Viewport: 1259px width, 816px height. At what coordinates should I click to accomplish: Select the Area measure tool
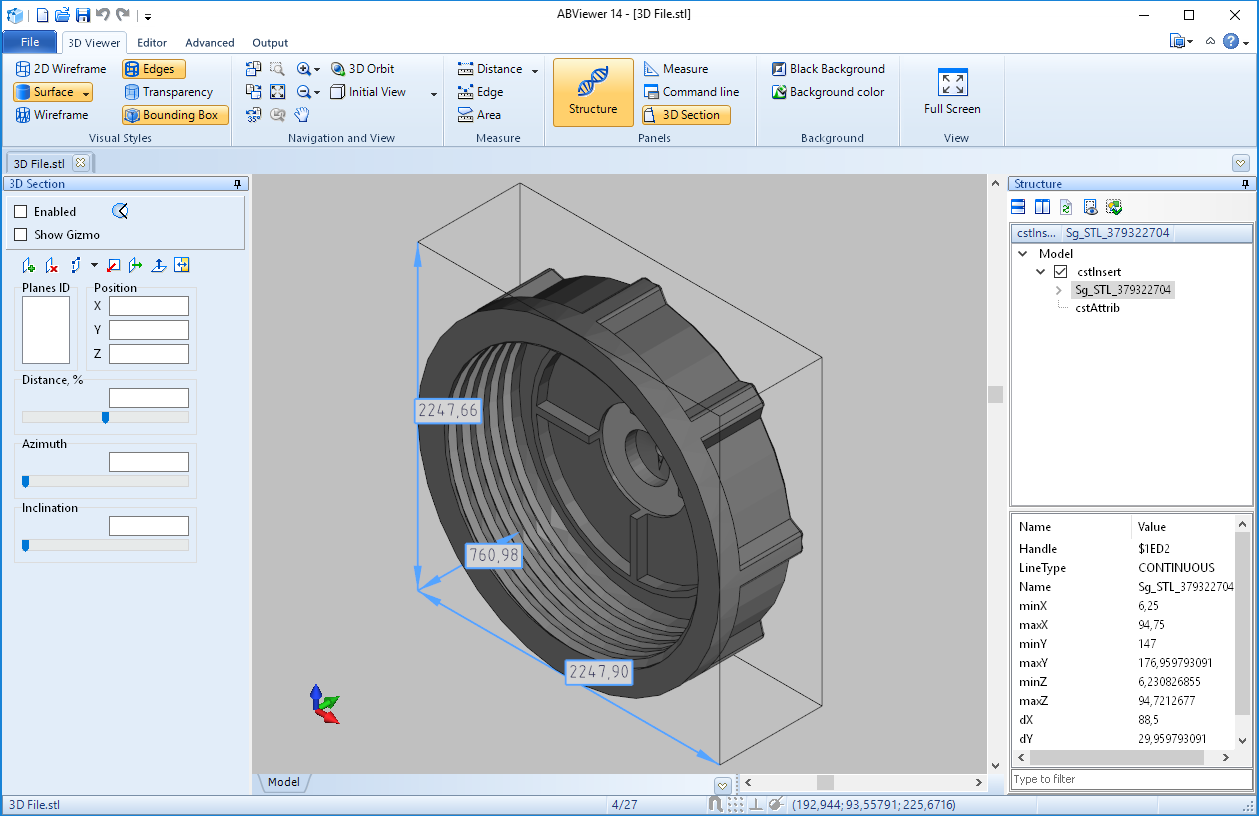point(479,115)
